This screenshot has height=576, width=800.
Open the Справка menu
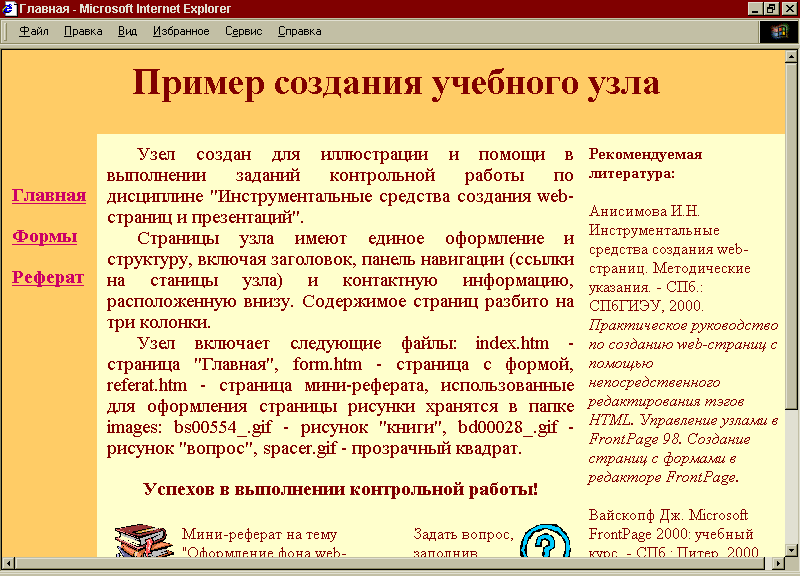[x=299, y=32]
